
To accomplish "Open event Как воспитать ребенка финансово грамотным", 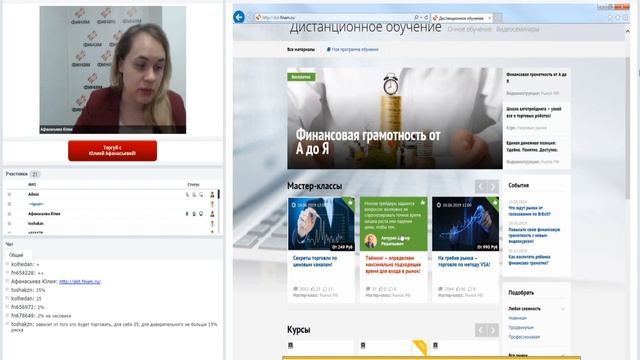I will click(529, 260).
